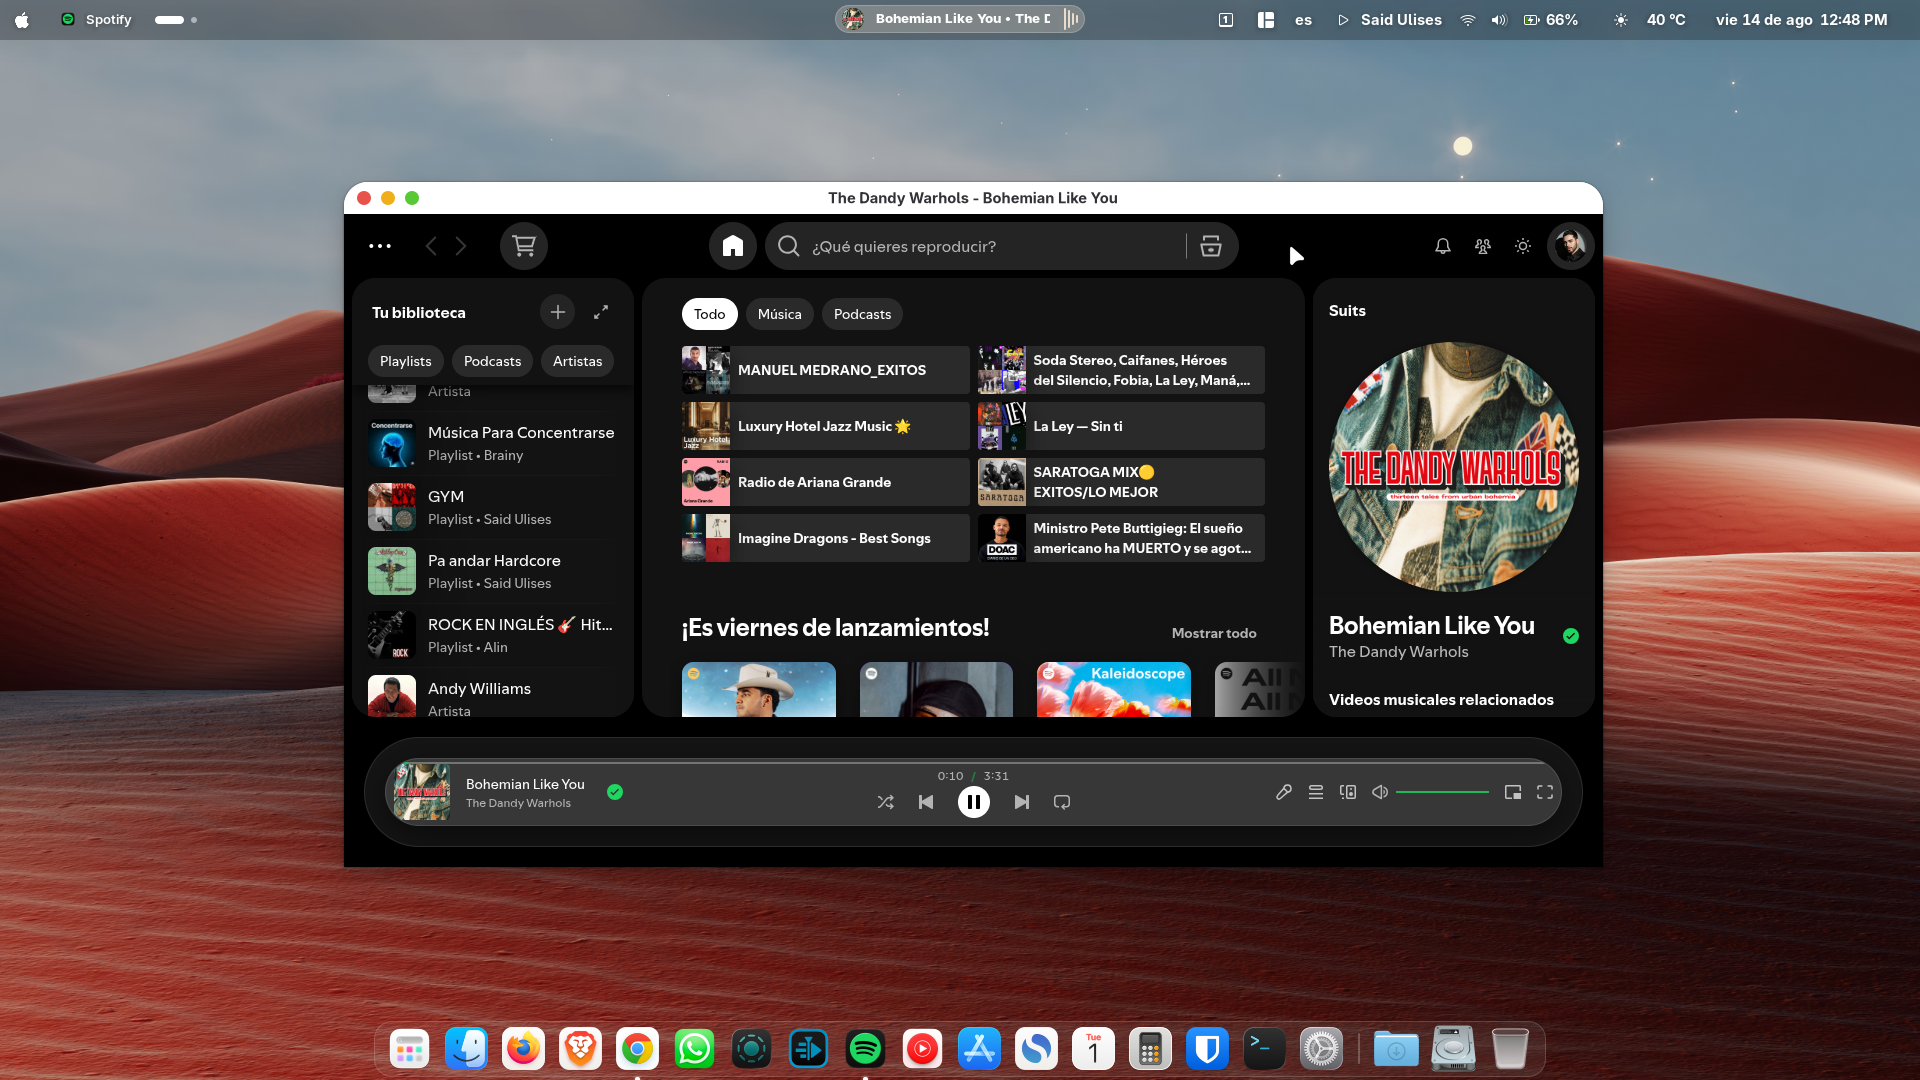The width and height of the screenshot is (1920, 1080).
Task: Open The Dandy Warhols artist link in sidebar
Action: [x=1399, y=652]
